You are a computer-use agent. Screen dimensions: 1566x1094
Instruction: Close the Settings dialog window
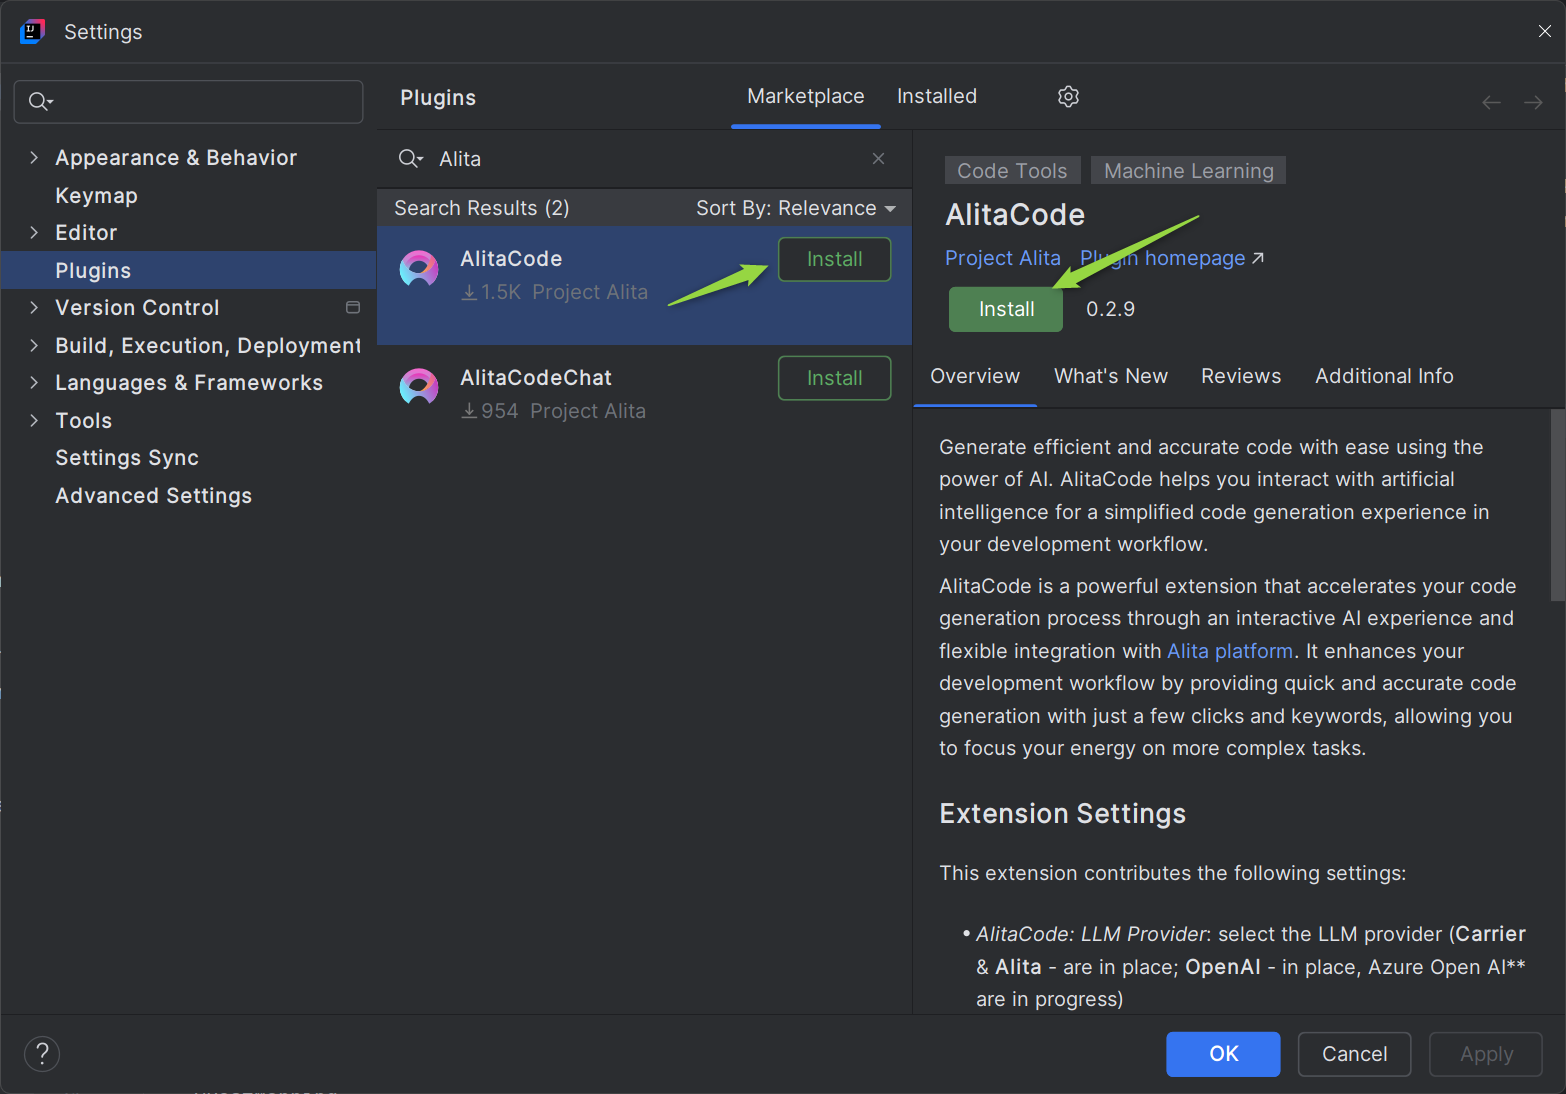[x=1544, y=31]
